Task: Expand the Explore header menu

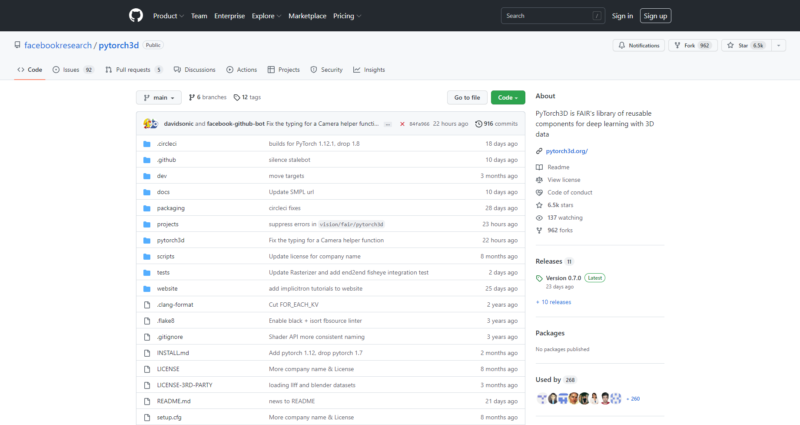Action: click(x=266, y=16)
